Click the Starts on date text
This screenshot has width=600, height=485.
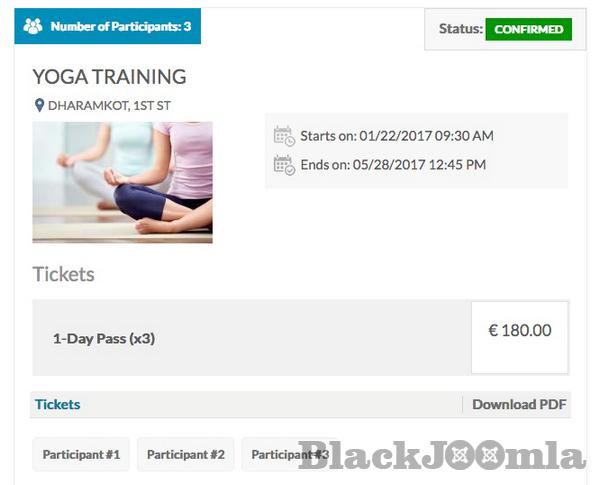(397, 136)
